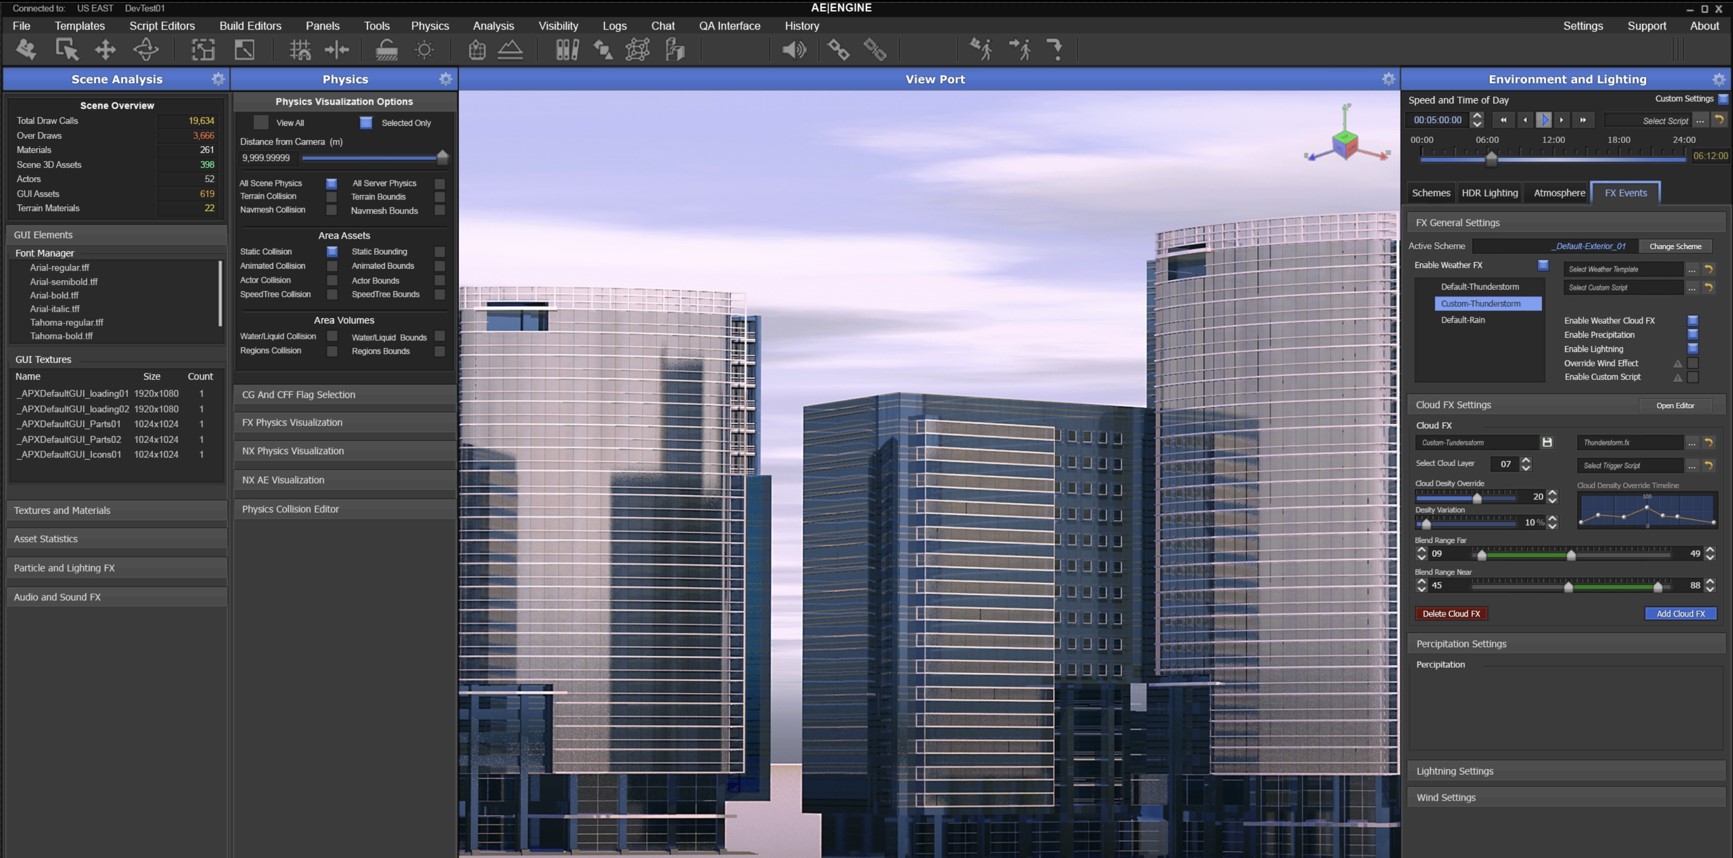Check the Override Wind Effect box
The height and width of the screenshot is (858, 1733).
[x=1692, y=363]
